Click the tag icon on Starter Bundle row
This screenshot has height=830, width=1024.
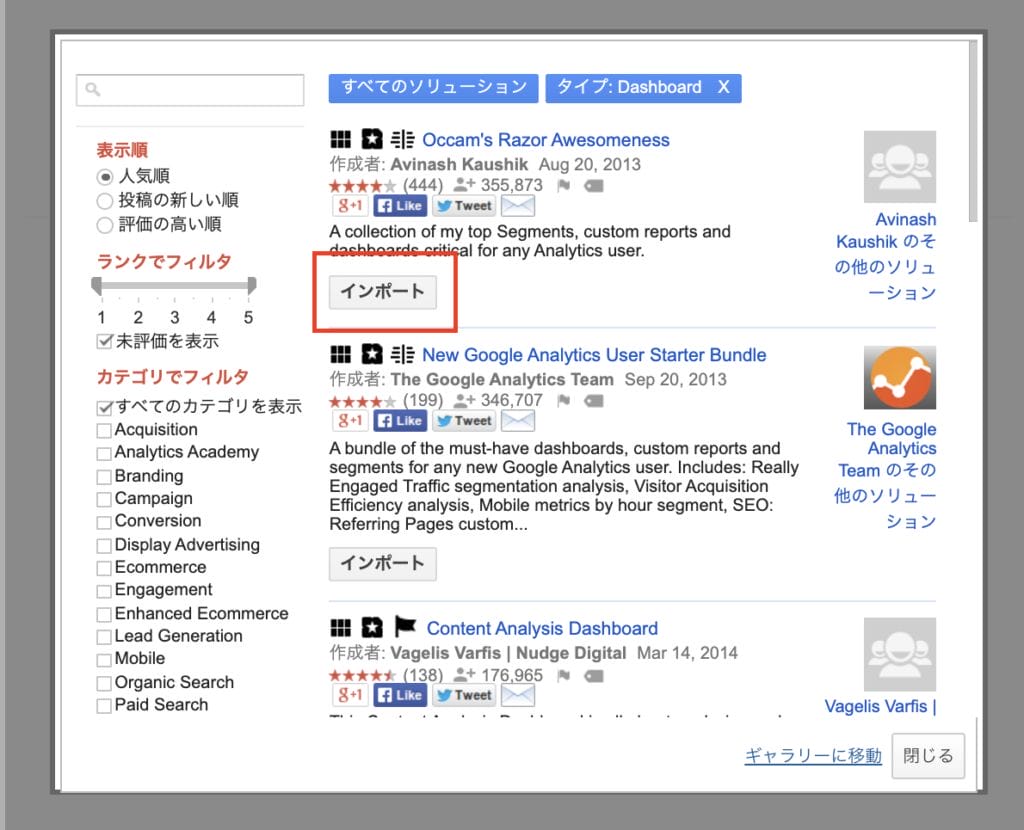click(593, 401)
